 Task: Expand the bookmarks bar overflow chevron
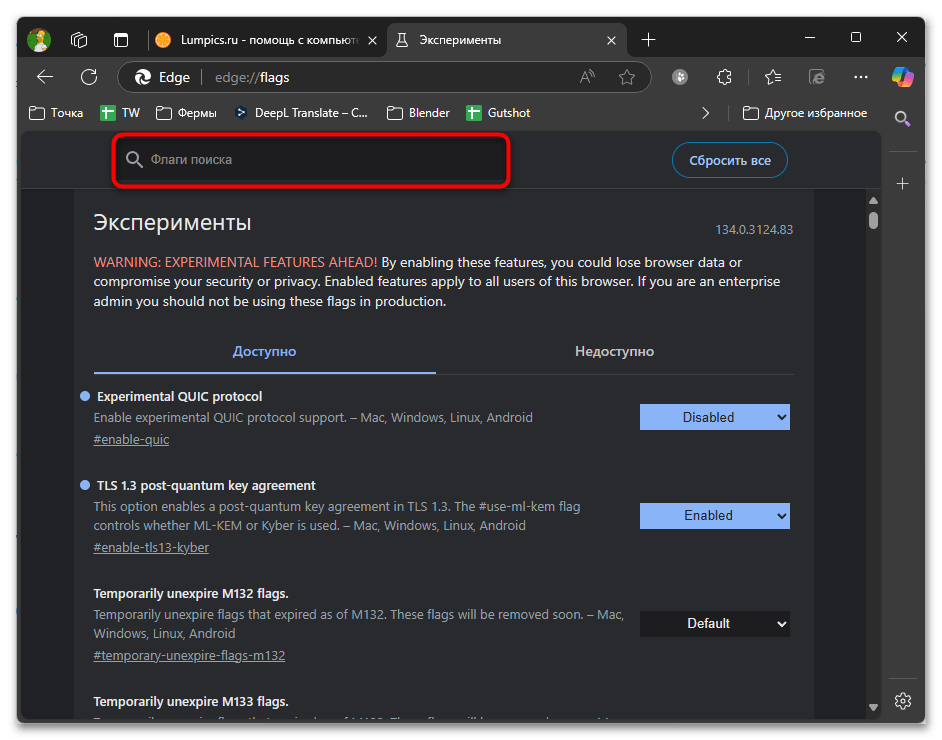click(706, 113)
